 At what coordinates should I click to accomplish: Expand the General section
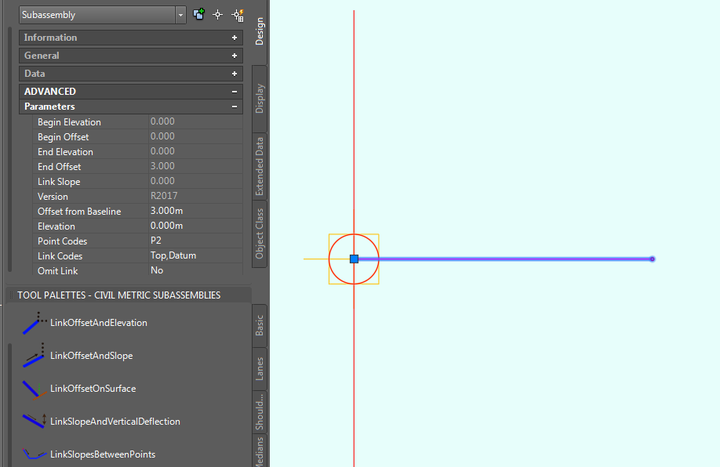point(234,56)
